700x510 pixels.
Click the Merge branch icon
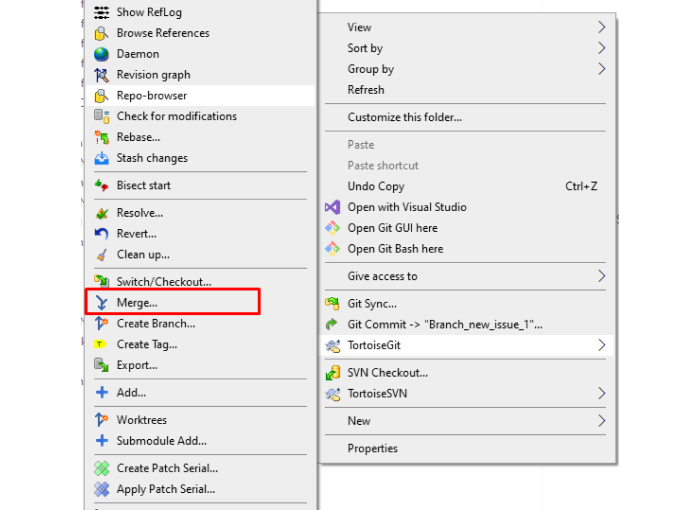(x=102, y=303)
